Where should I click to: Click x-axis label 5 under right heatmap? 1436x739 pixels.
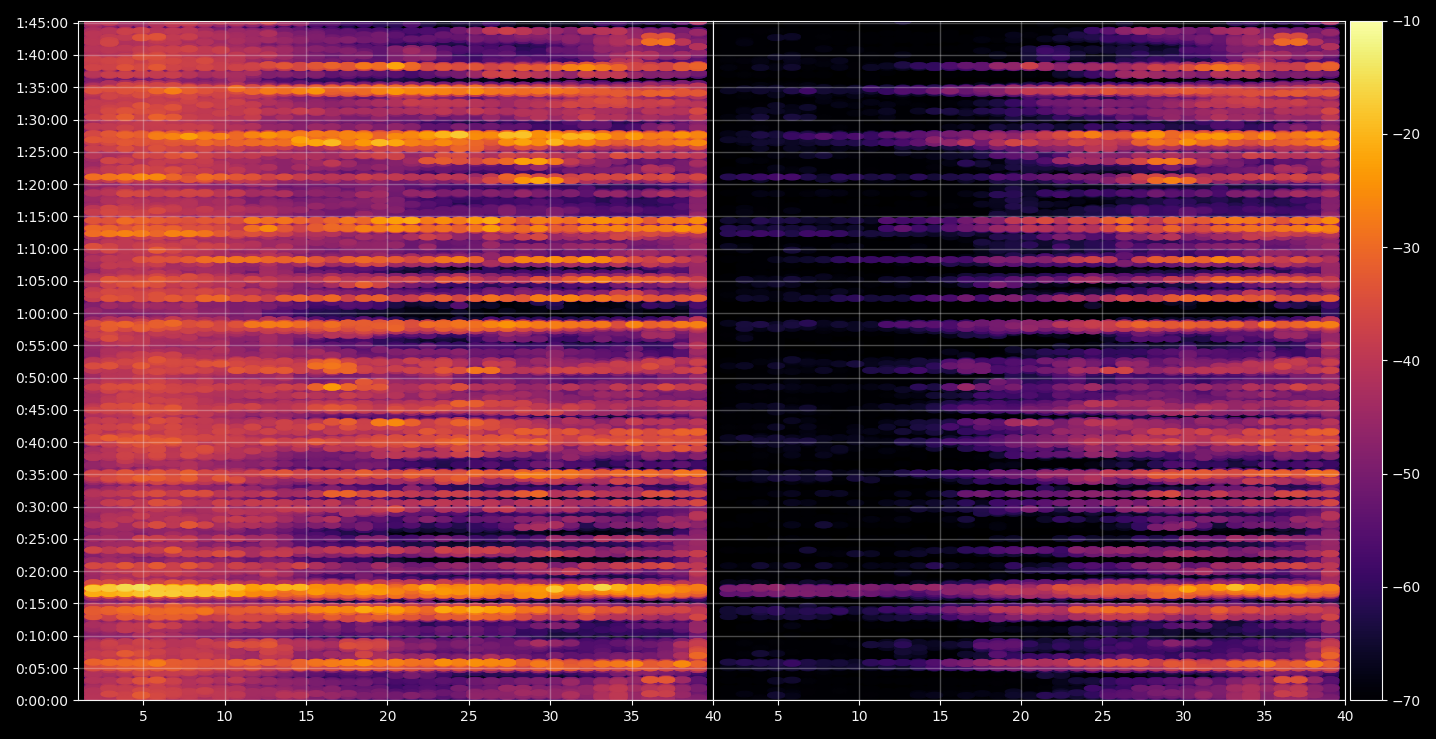pyautogui.click(x=777, y=717)
